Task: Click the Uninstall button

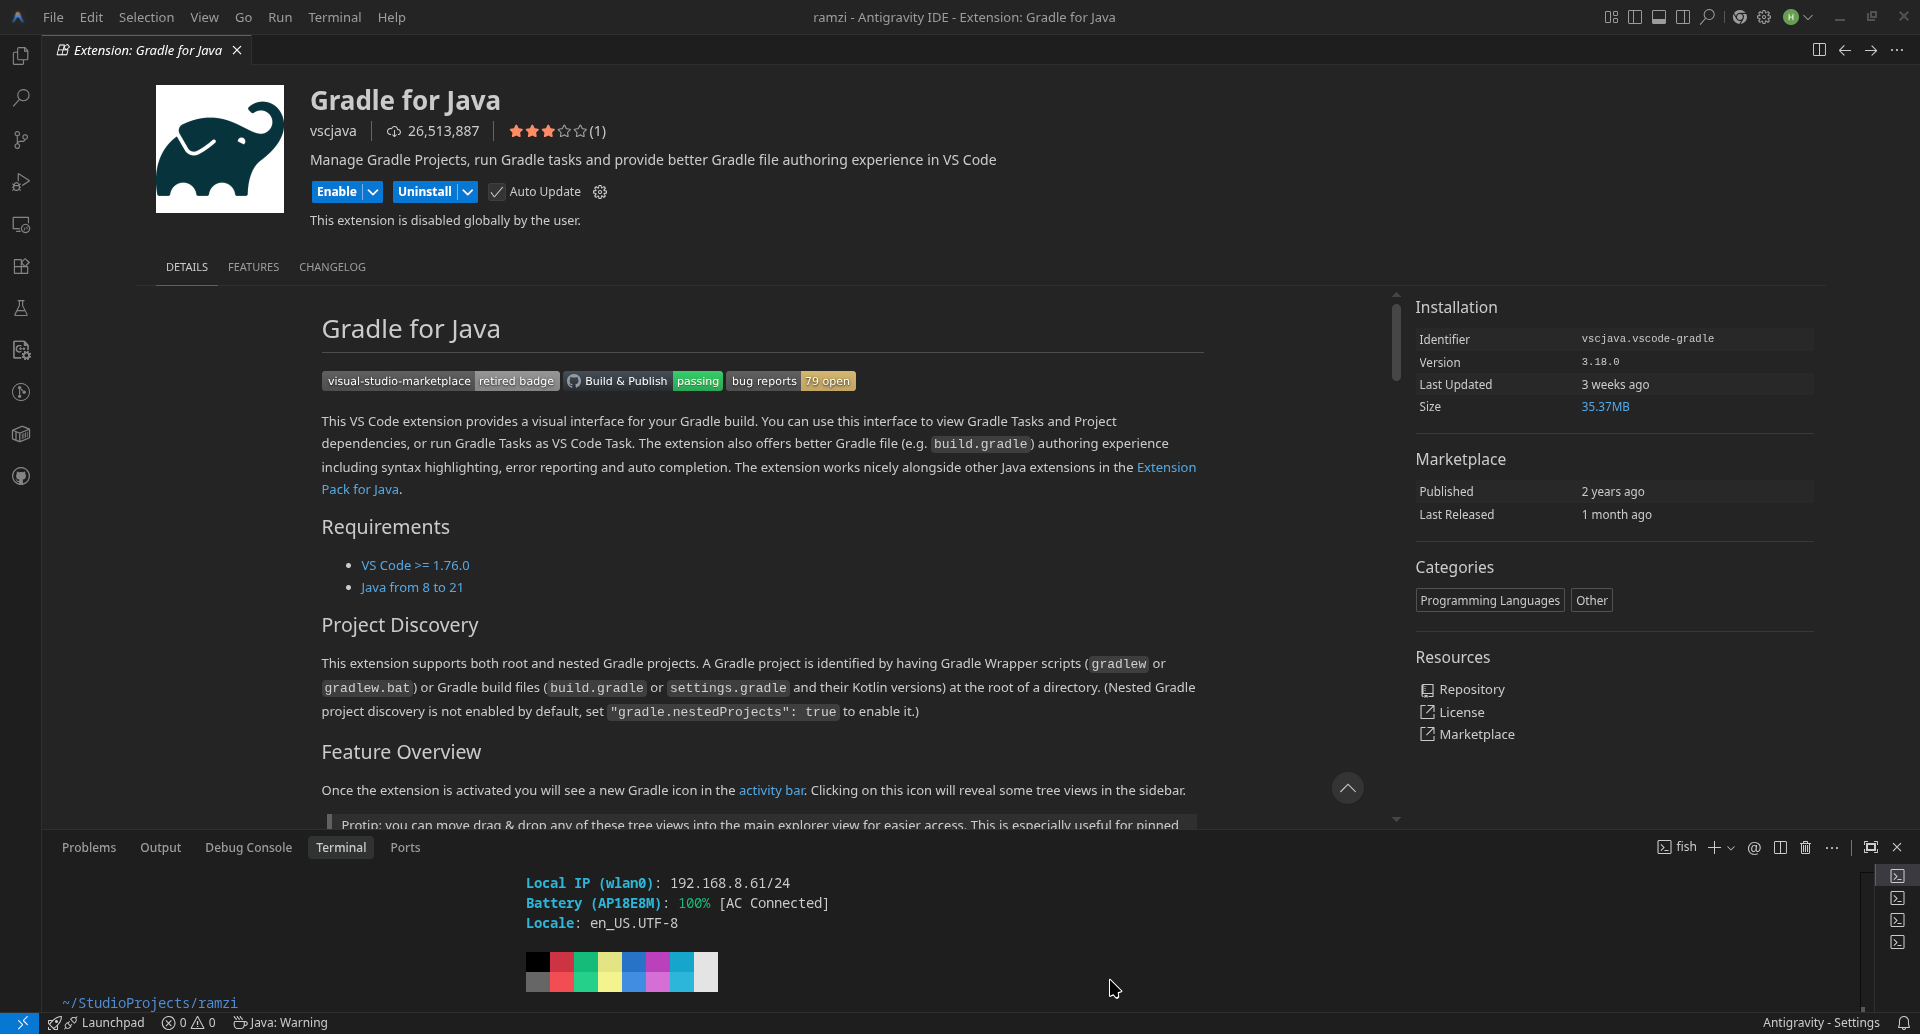Action: click(x=425, y=192)
